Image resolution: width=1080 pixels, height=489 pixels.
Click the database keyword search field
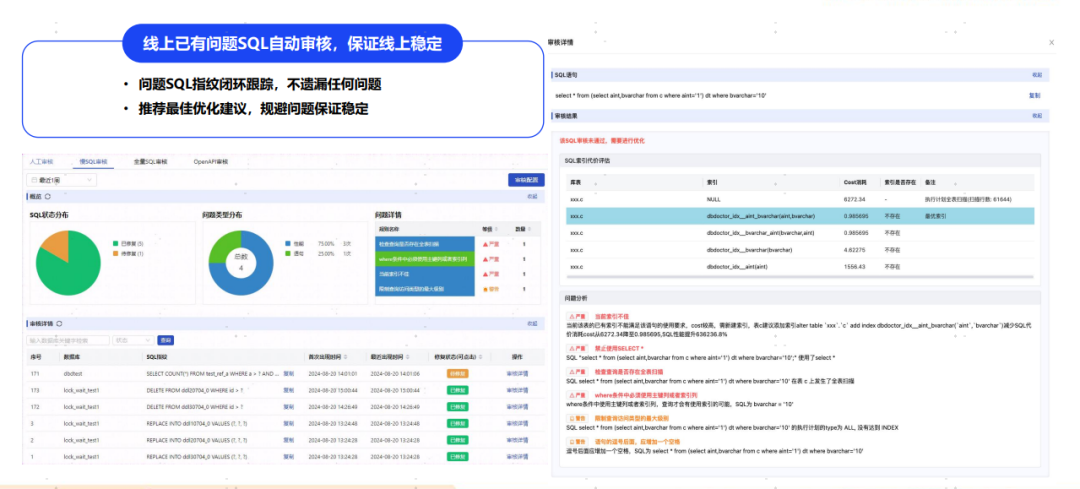click(68, 340)
